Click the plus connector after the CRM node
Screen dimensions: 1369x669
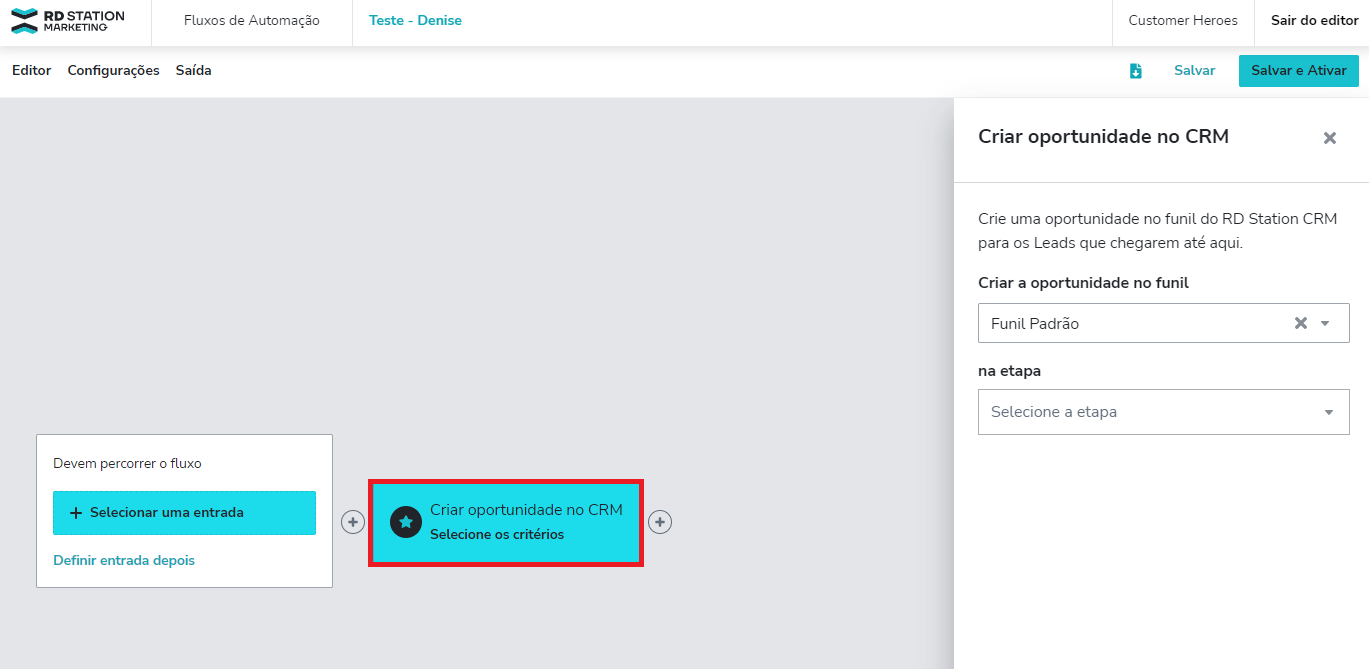pyautogui.click(x=660, y=522)
